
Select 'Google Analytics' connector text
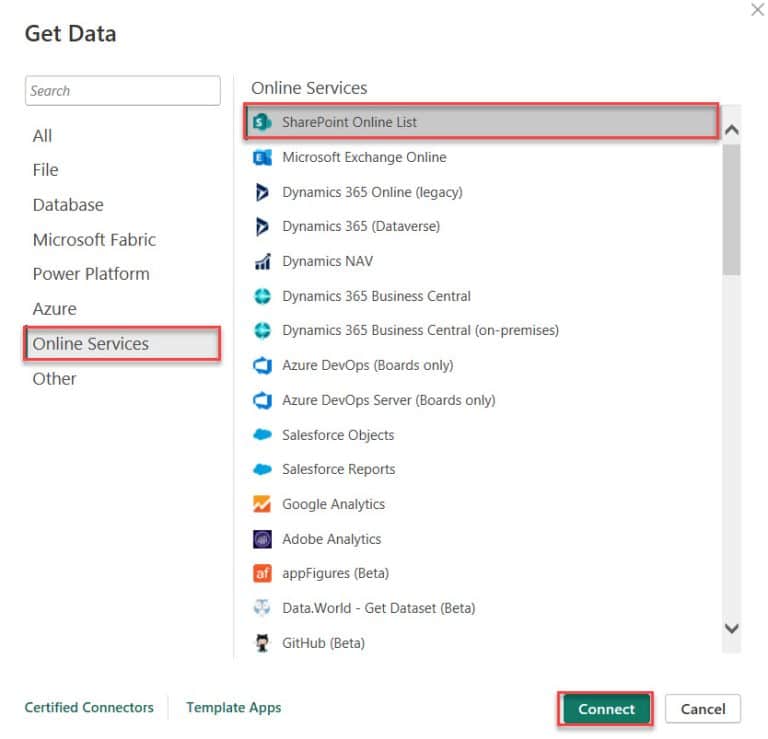point(334,504)
